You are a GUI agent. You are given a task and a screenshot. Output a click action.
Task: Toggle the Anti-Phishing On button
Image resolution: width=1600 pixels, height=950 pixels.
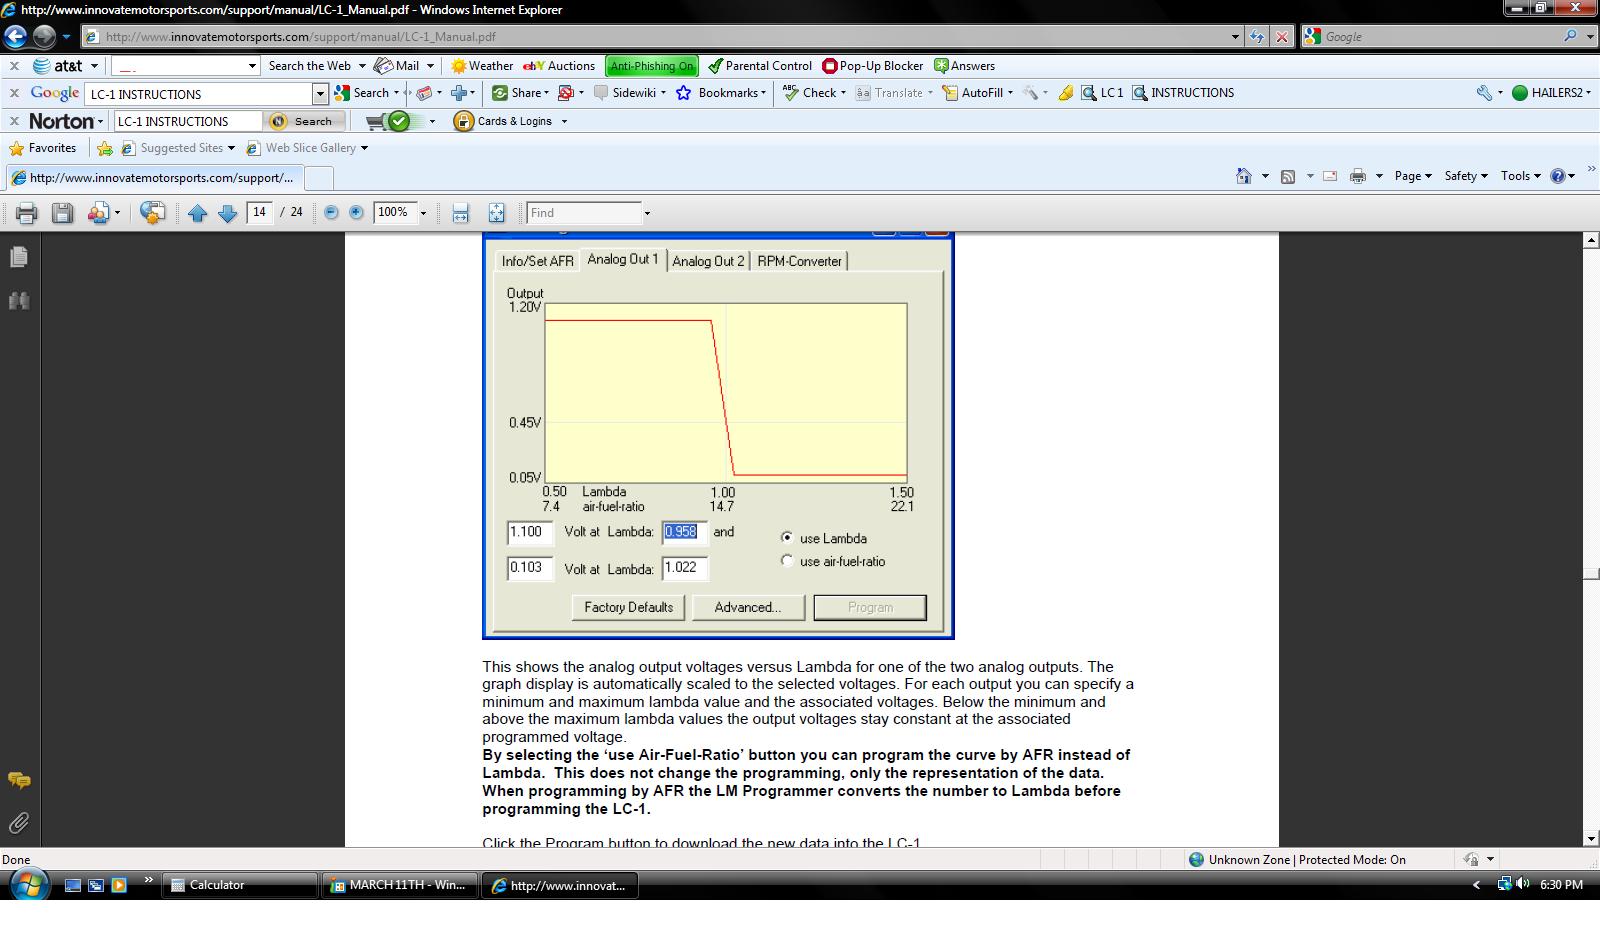[651, 66]
